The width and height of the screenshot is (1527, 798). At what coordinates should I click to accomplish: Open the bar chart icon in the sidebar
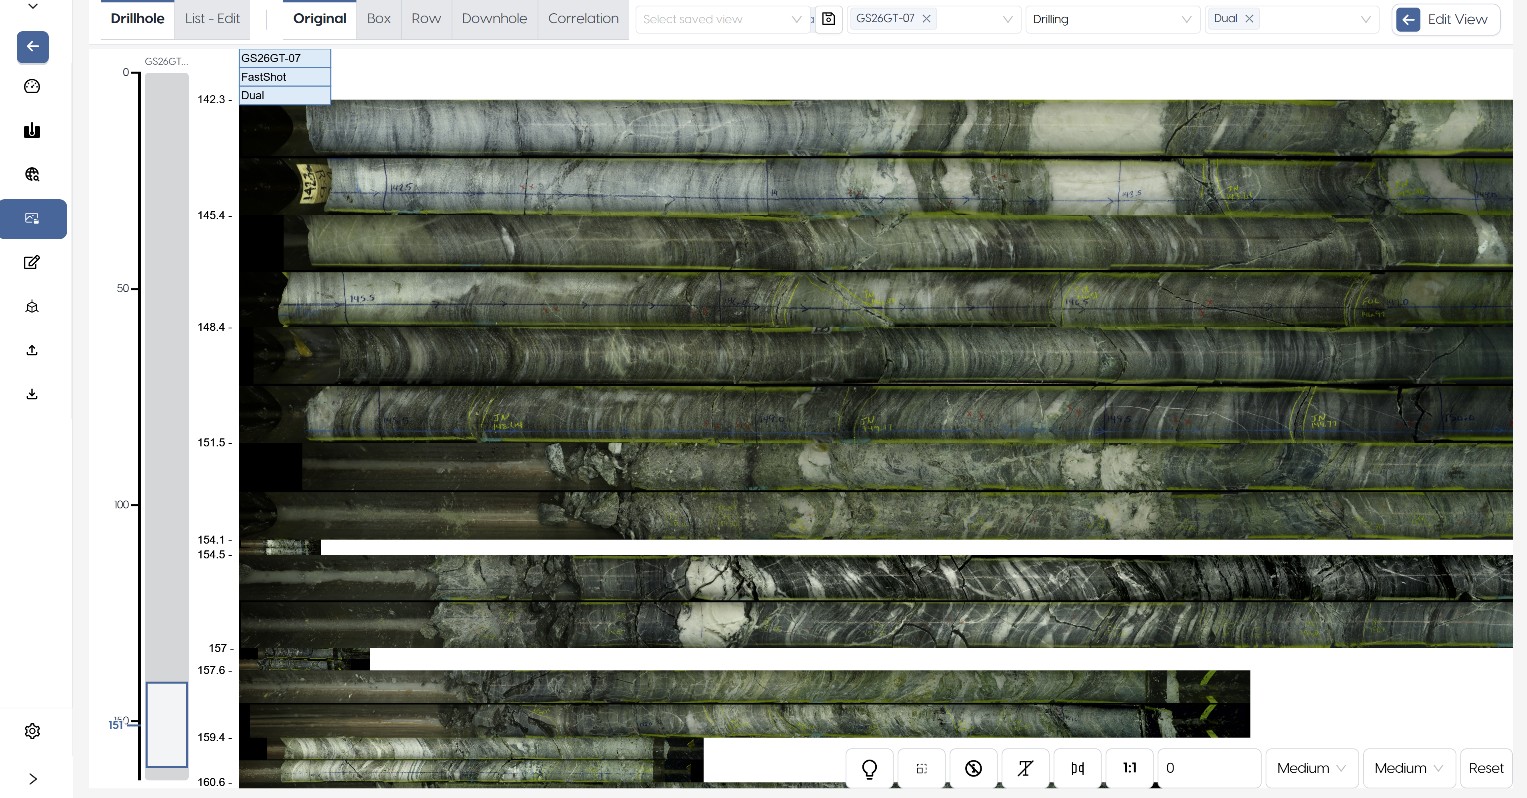32,130
